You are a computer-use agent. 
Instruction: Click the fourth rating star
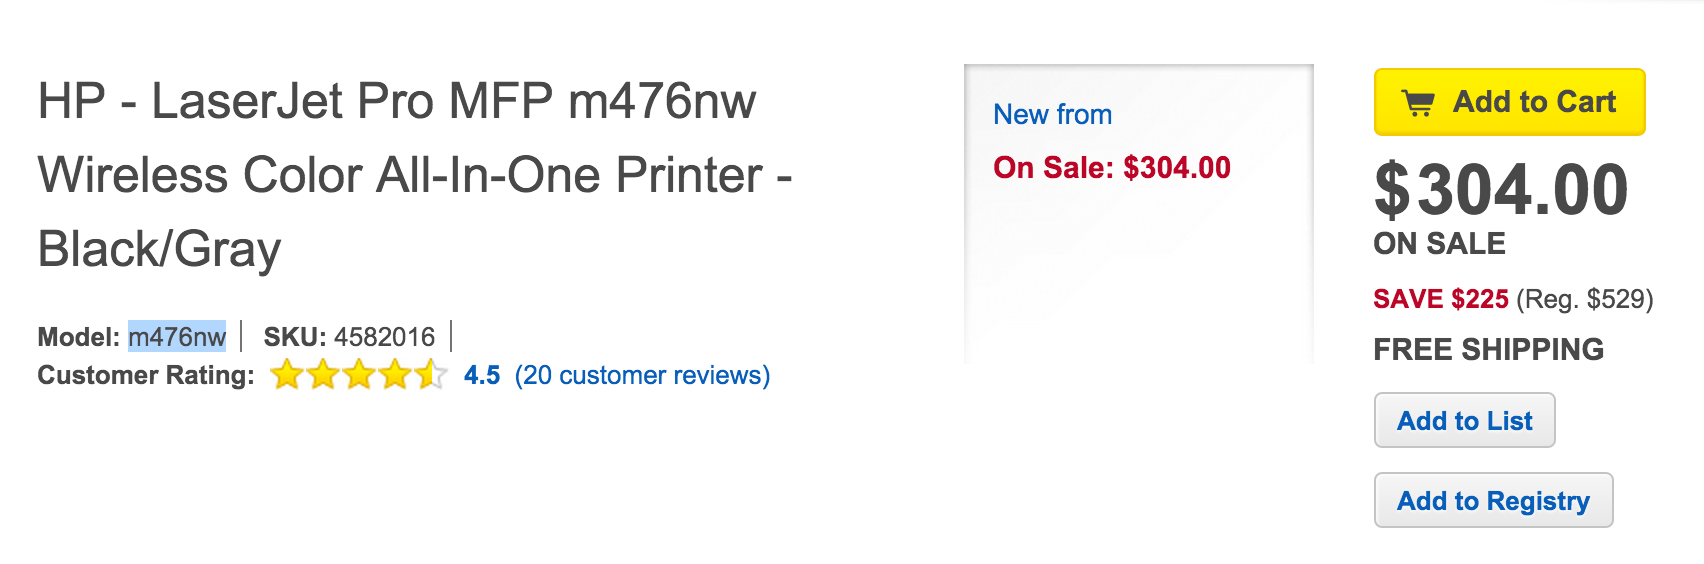395,375
